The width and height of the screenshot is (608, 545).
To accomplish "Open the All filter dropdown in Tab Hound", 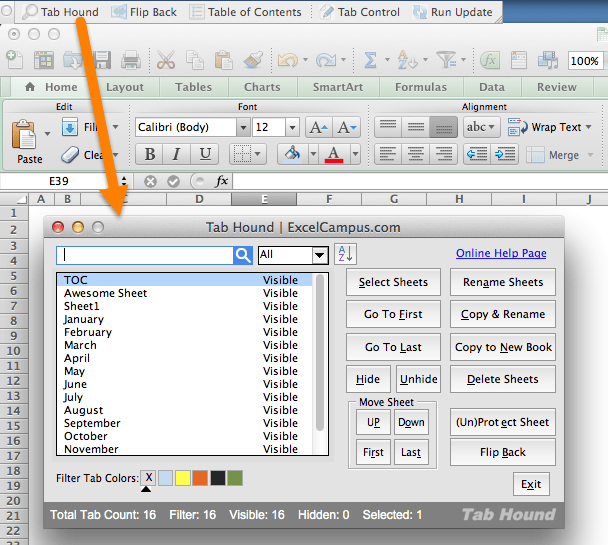I will (x=319, y=255).
